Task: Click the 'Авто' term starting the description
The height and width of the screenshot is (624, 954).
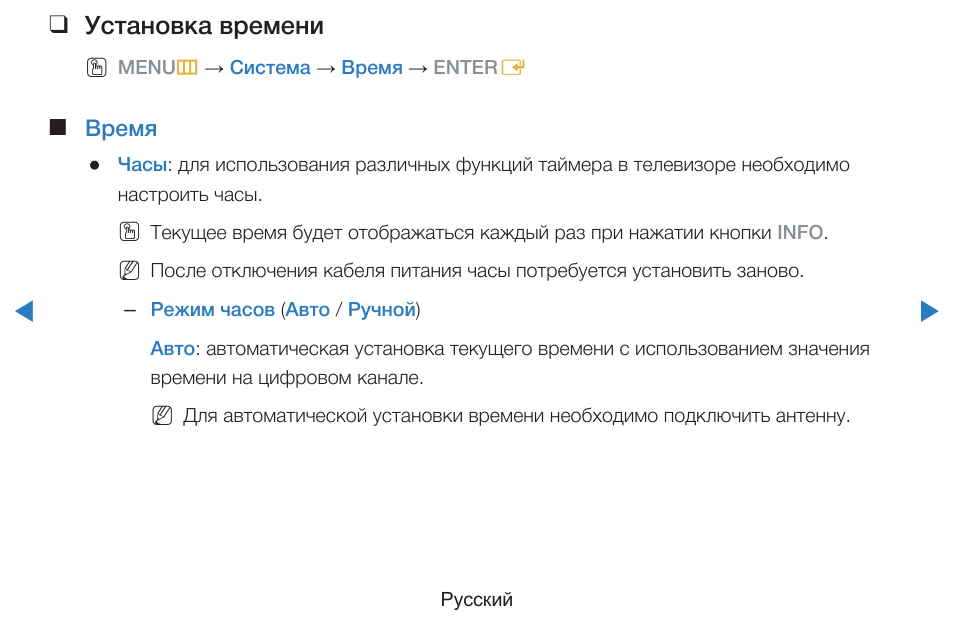Action: tap(172, 349)
